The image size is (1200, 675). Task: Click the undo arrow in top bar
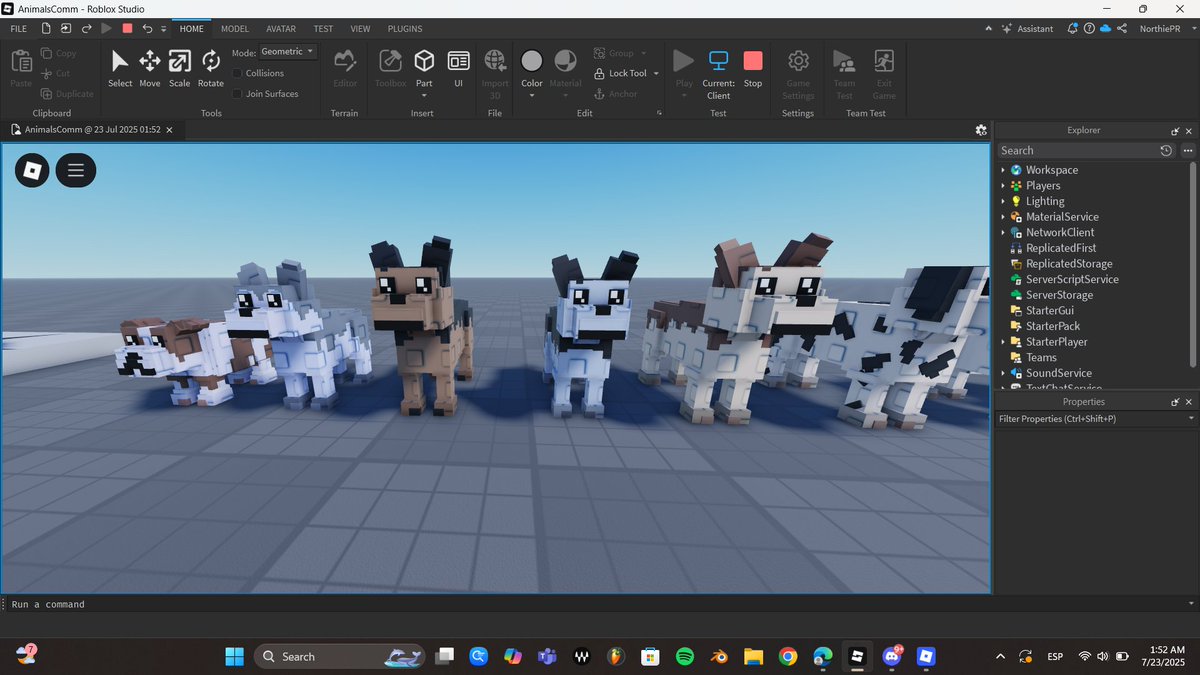tap(147, 29)
